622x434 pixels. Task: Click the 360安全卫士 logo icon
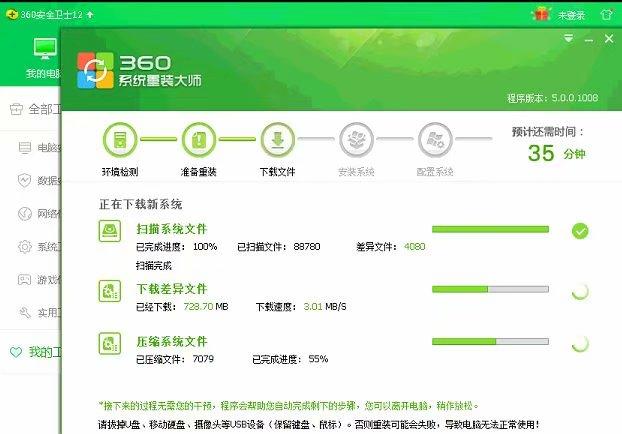pyautogui.click(x=12, y=15)
